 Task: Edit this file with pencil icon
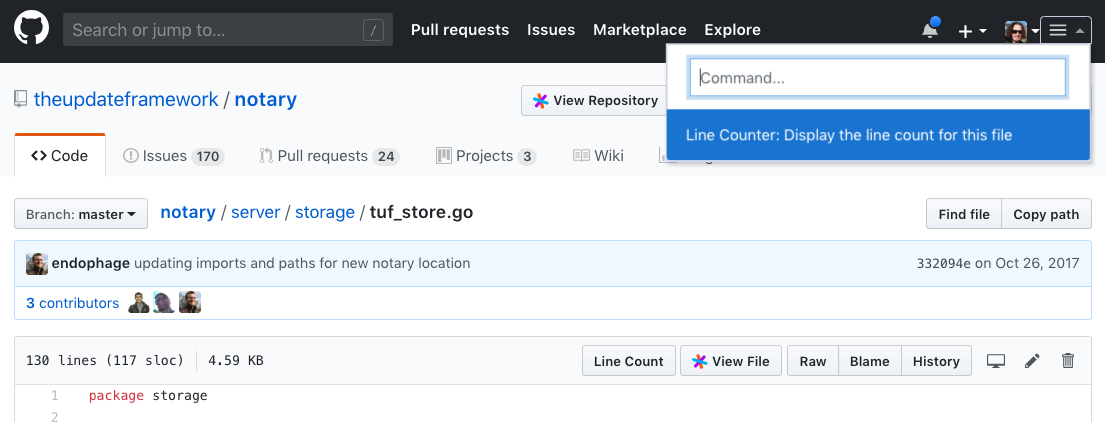(x=1032, y=361)
